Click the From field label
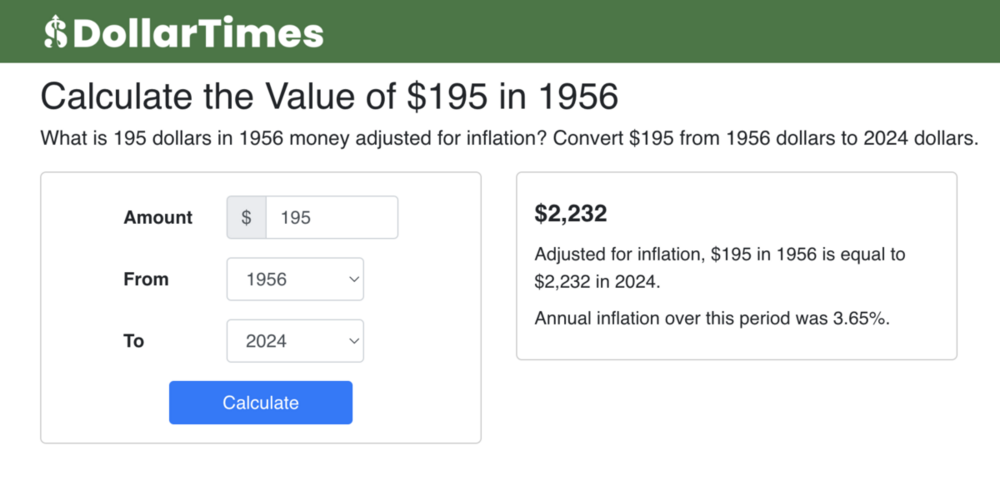Viewport: 1000px width, 485px height. 146,280
